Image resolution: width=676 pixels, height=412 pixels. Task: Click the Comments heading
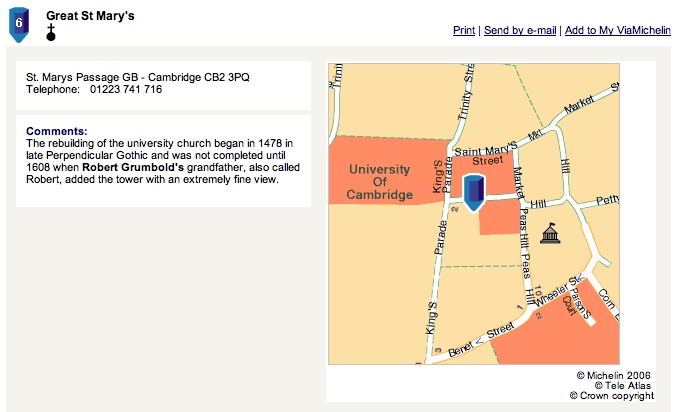56,131
